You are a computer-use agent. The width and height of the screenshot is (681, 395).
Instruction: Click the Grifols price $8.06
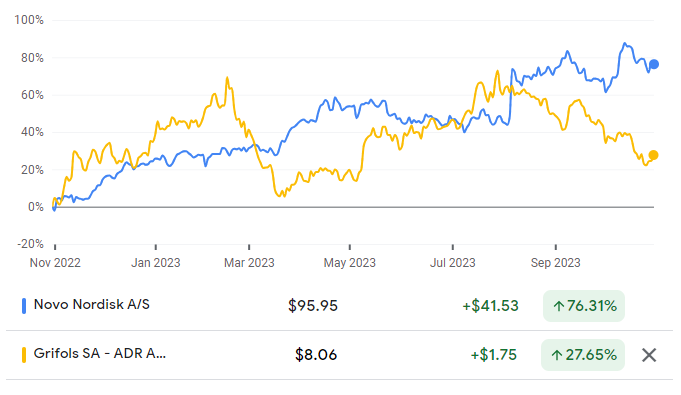point(316,355)
